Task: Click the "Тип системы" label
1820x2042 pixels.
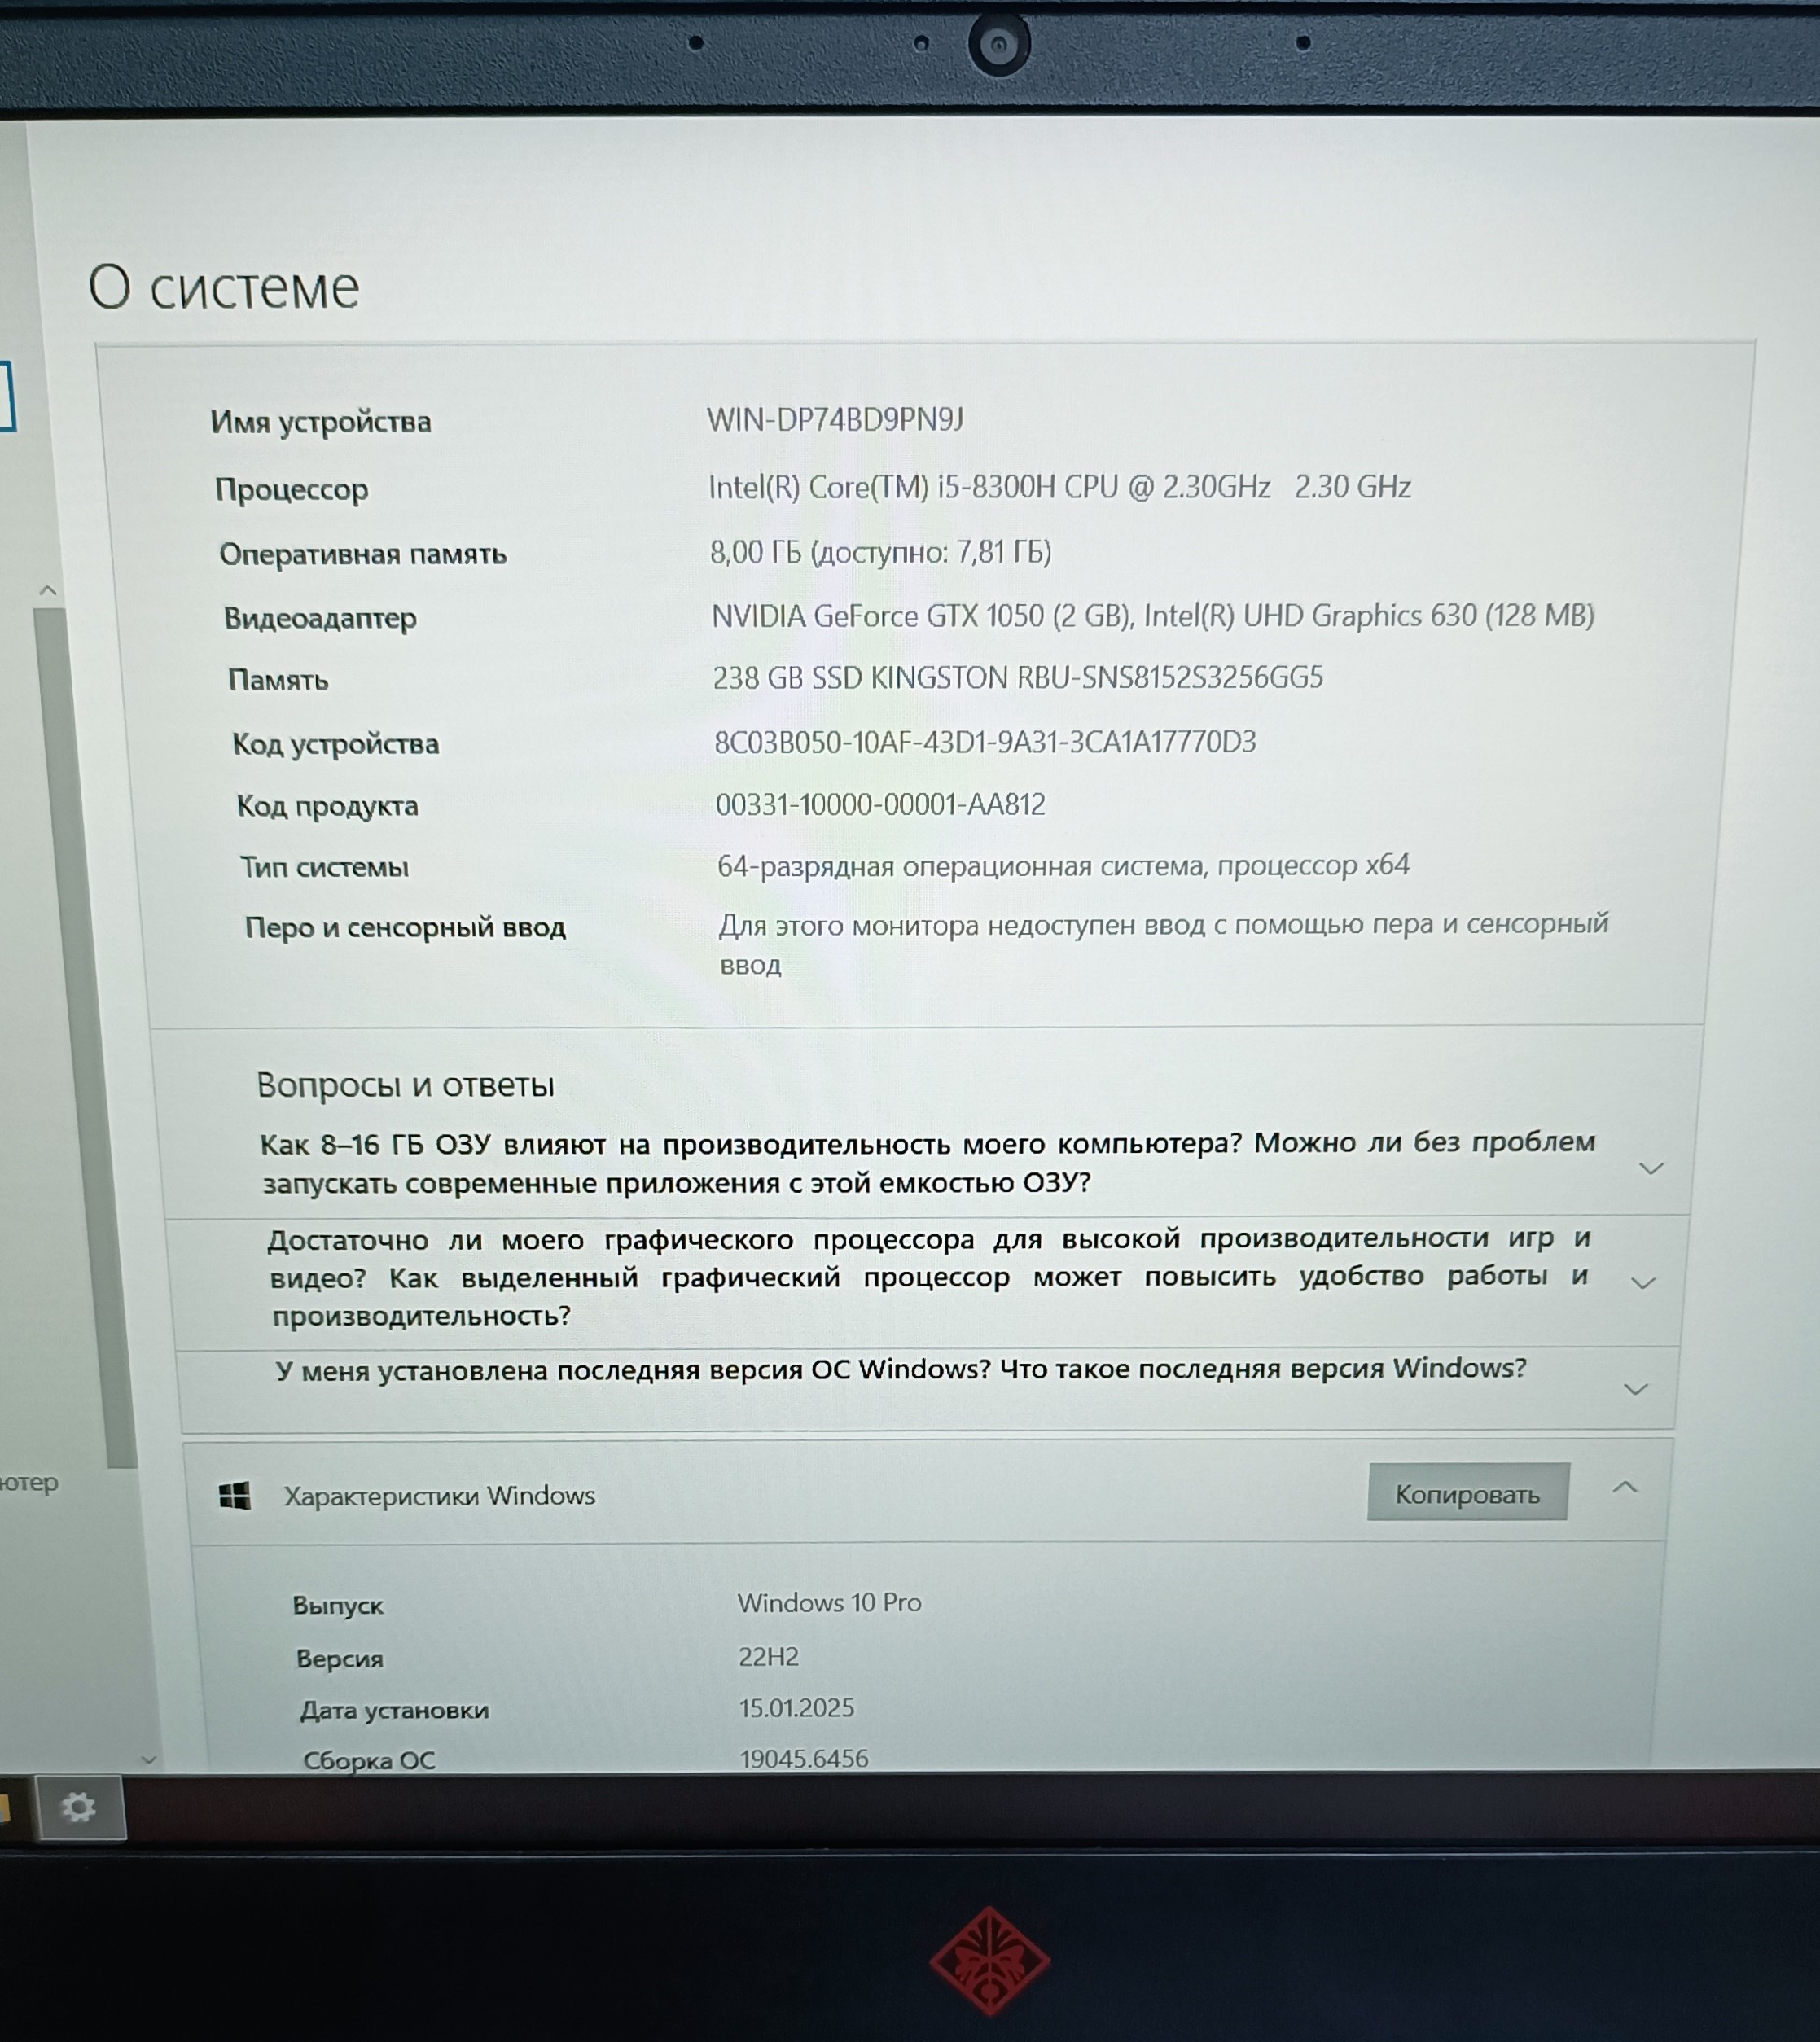Action: [x=324, y=867]
